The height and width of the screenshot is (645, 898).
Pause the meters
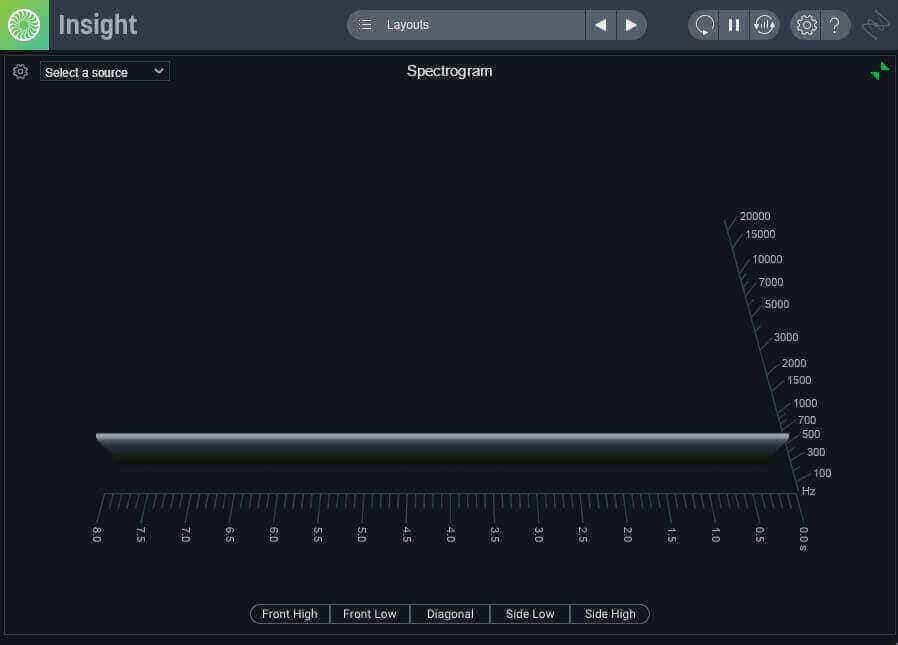tap(734, 25)
